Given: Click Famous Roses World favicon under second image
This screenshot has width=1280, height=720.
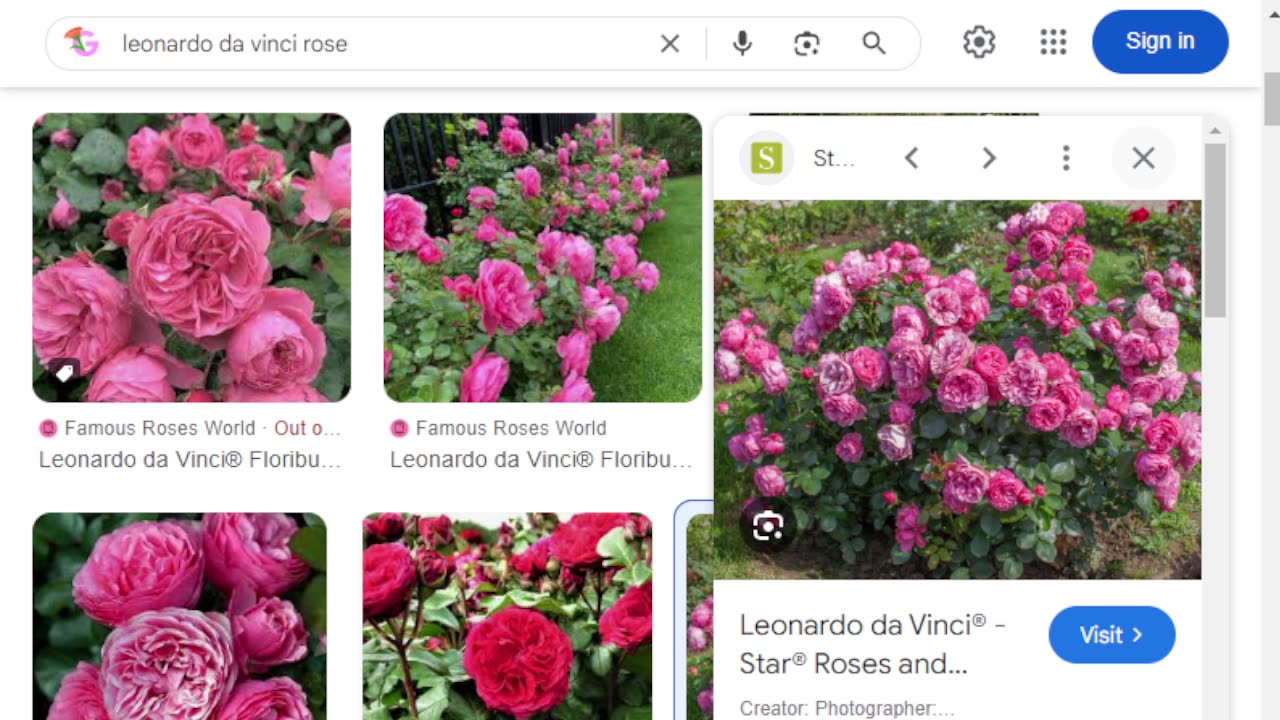Looking at the screenshot, I should (399, 428).
